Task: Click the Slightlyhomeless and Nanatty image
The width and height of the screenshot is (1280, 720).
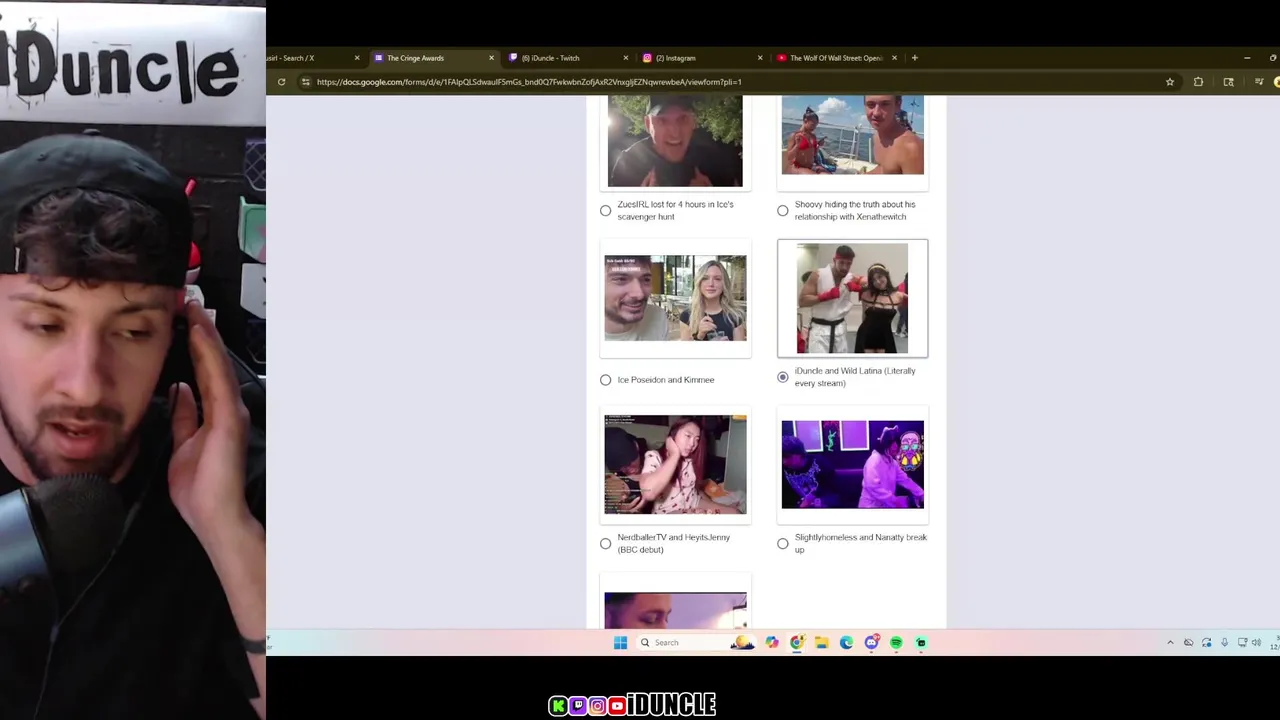Action: point(853,464)
